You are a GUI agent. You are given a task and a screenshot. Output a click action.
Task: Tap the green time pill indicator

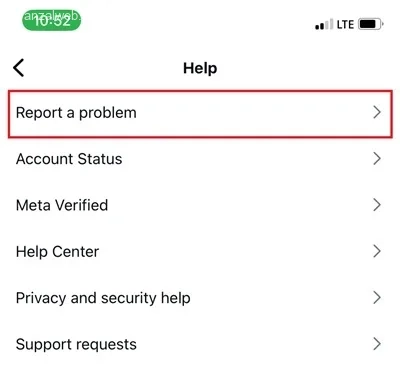click(52, 20)
